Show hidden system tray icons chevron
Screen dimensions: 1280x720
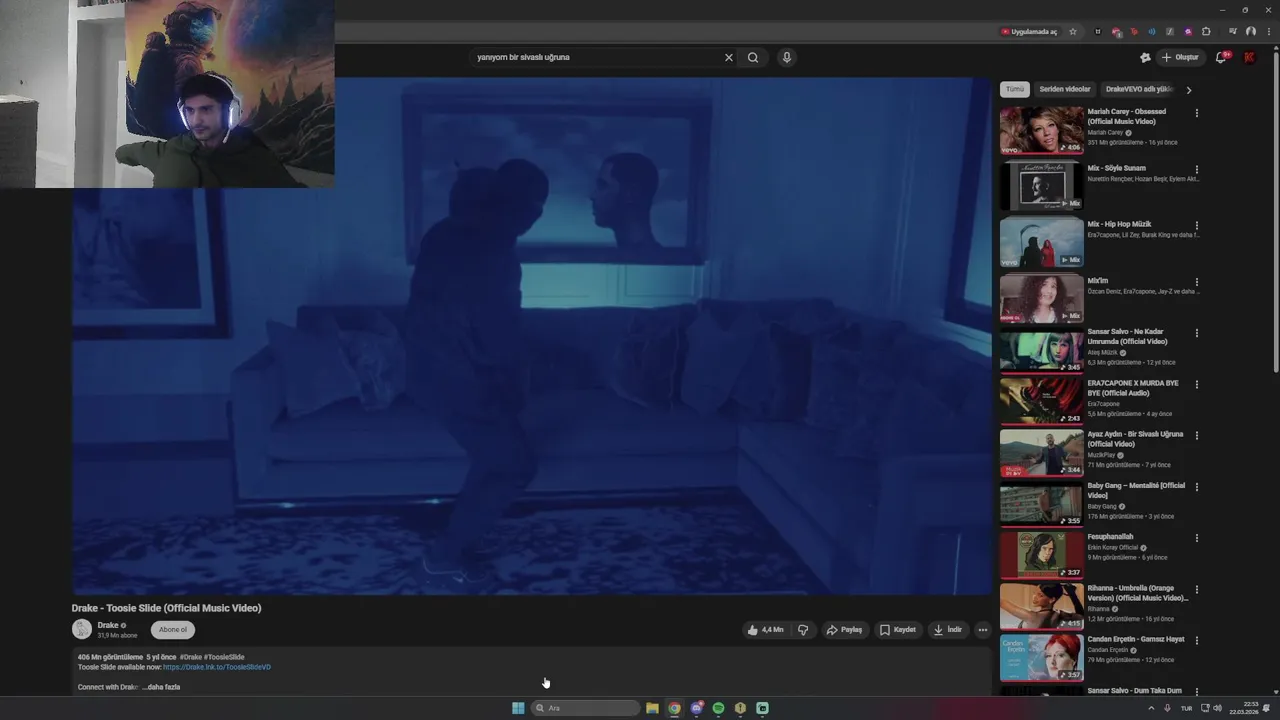[x=1151, y=708]
